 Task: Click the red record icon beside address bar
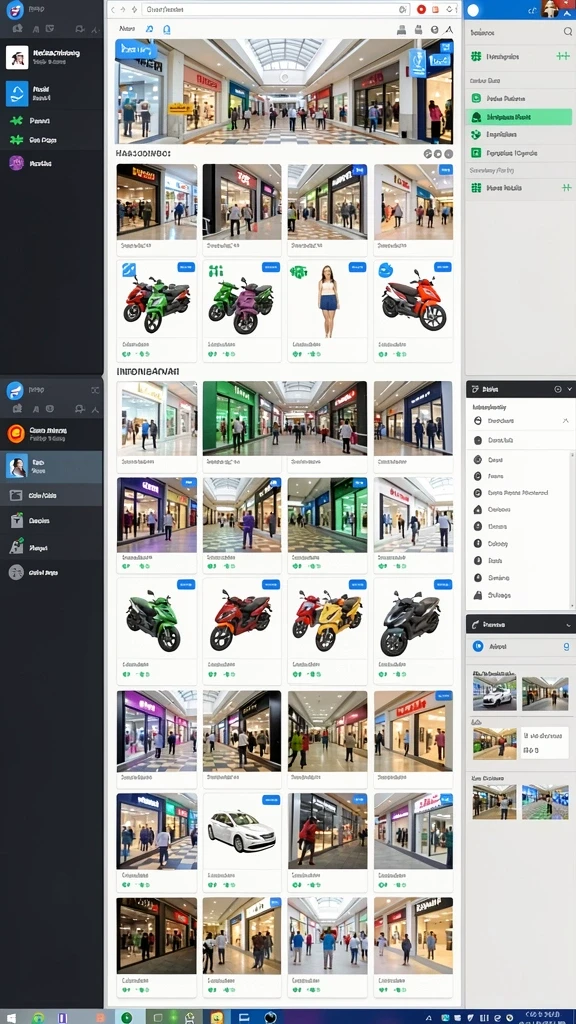[x=421, y=9]
